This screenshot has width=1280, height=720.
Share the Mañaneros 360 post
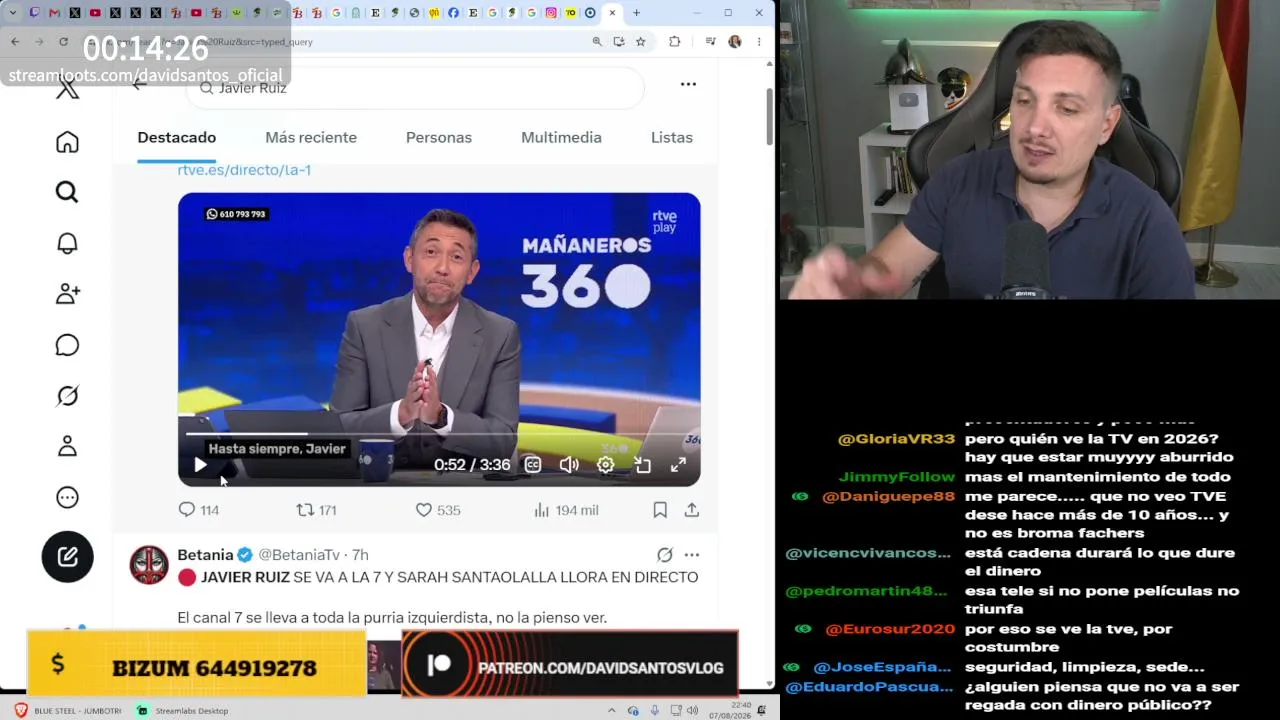pyautogui.click(x=692, y=510)
